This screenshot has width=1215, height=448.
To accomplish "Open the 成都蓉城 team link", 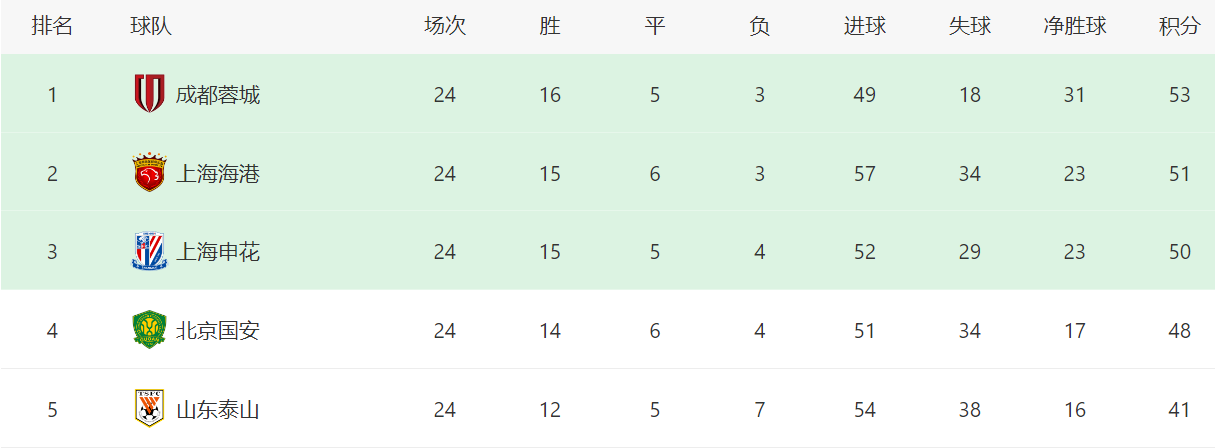I will (x=217, y=95).
